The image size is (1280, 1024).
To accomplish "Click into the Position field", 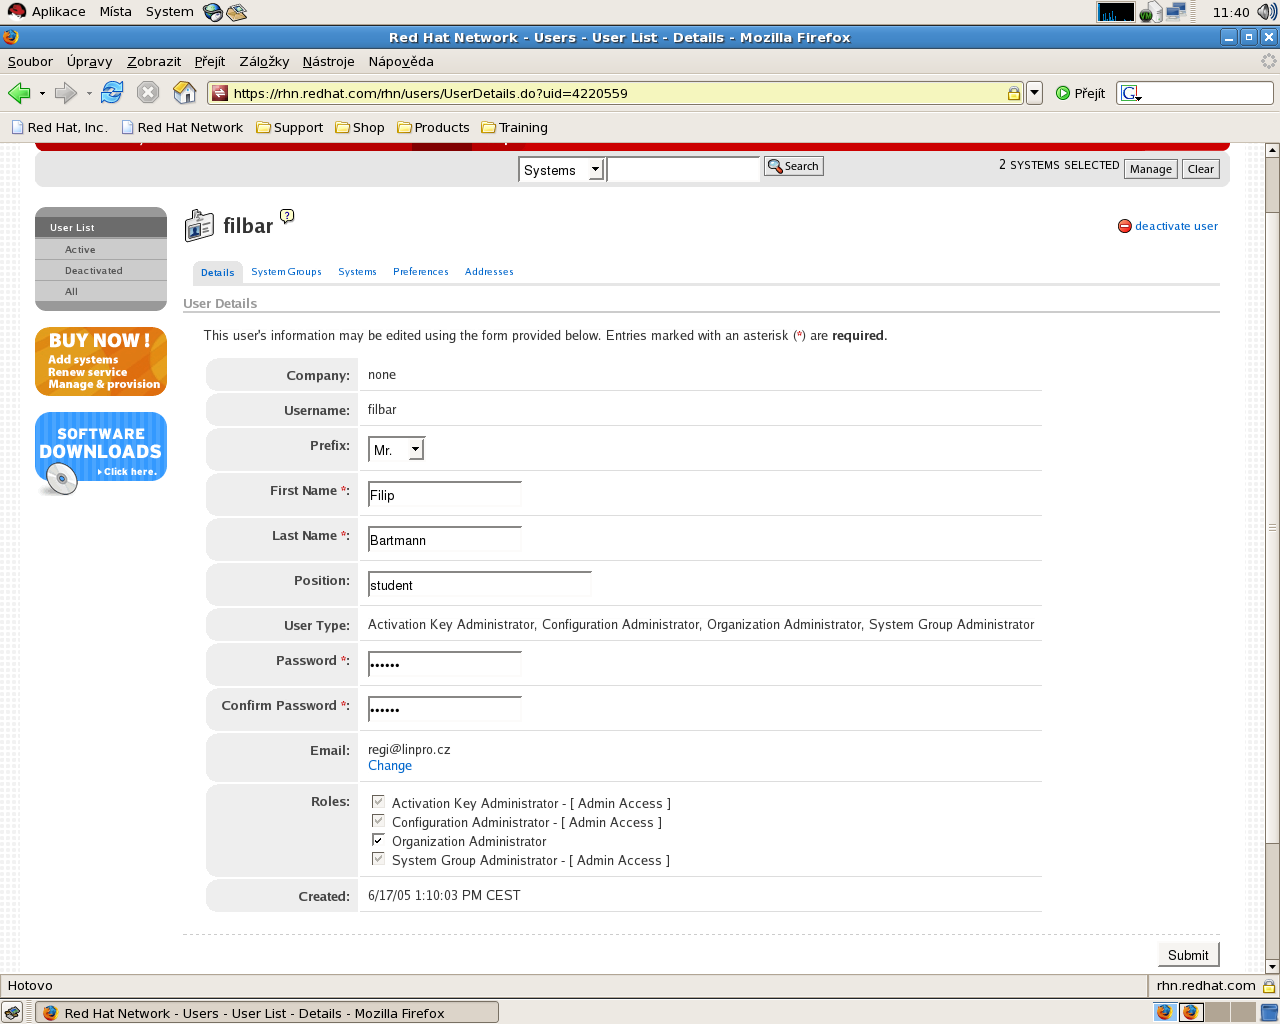I will (480, 585).
